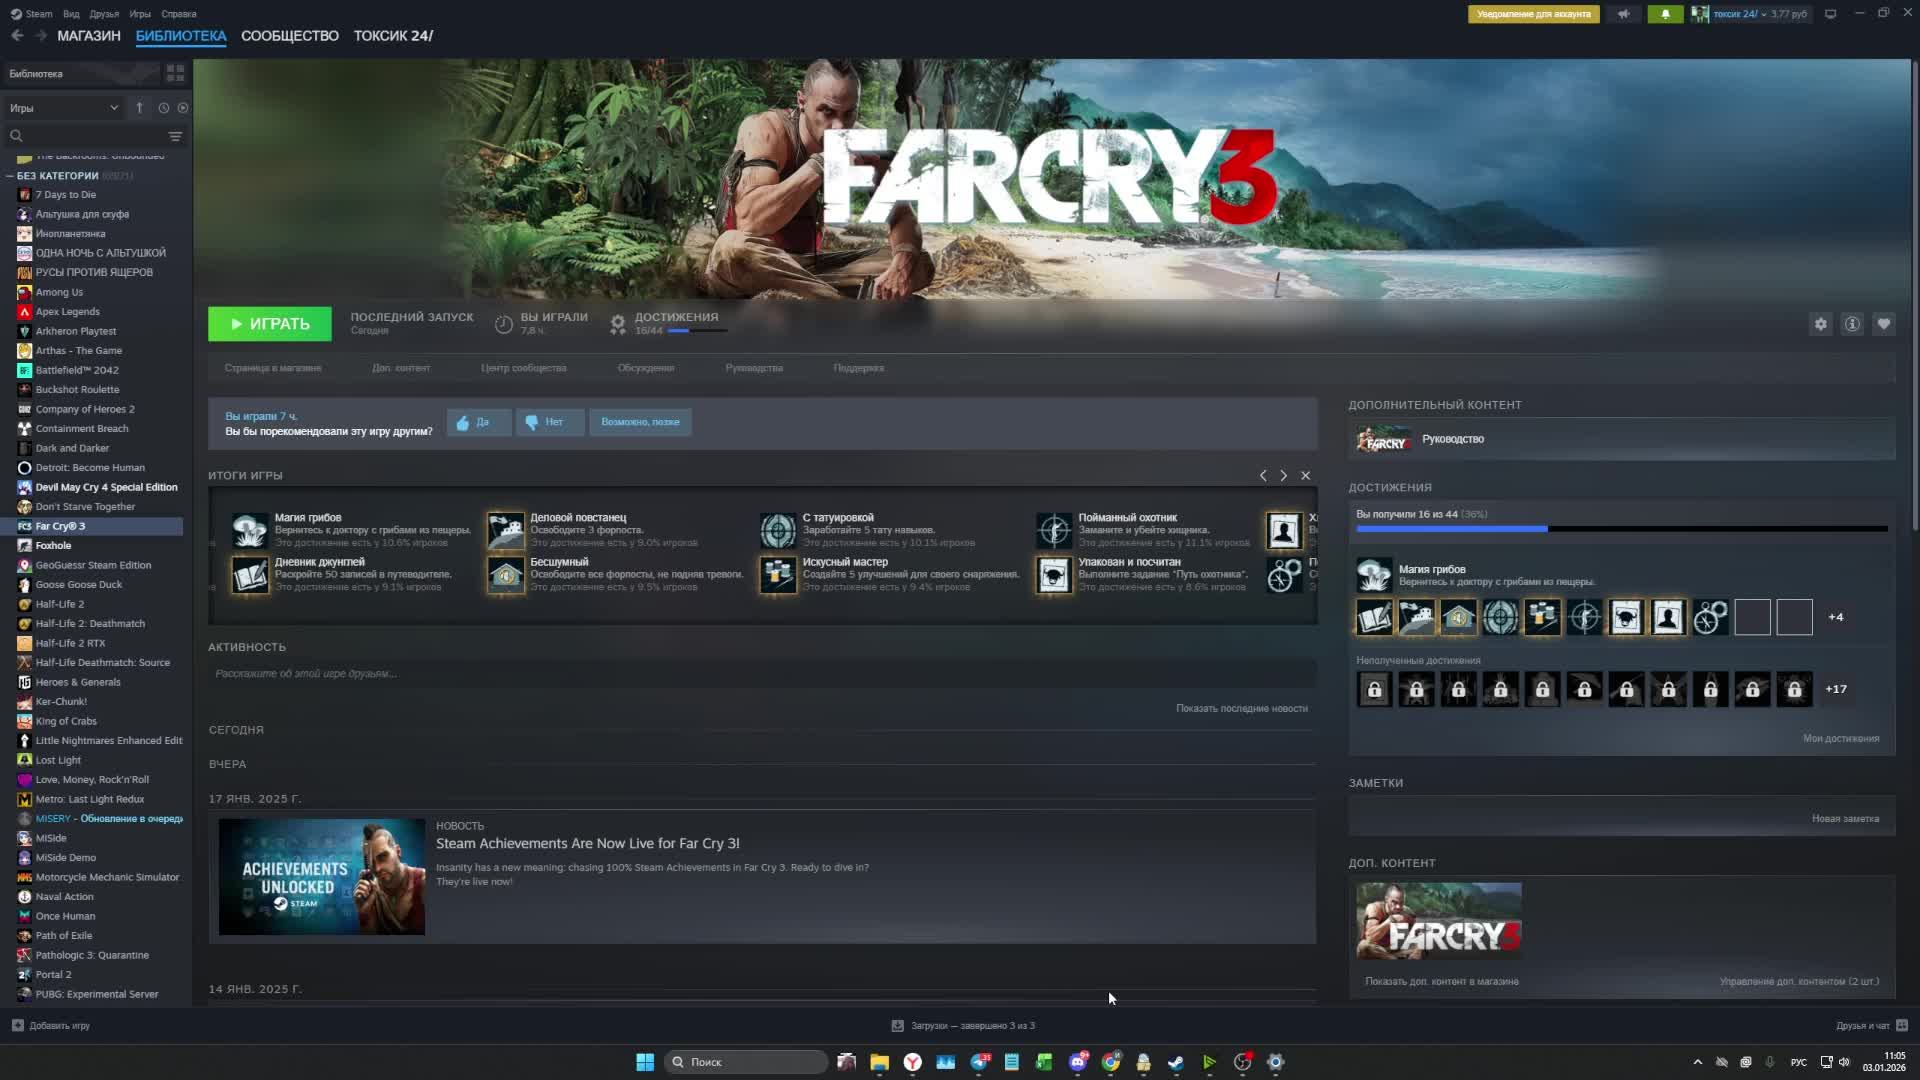Click the С татуировкой achievement icon
1920x1080 pixels.
pos(778,531)
